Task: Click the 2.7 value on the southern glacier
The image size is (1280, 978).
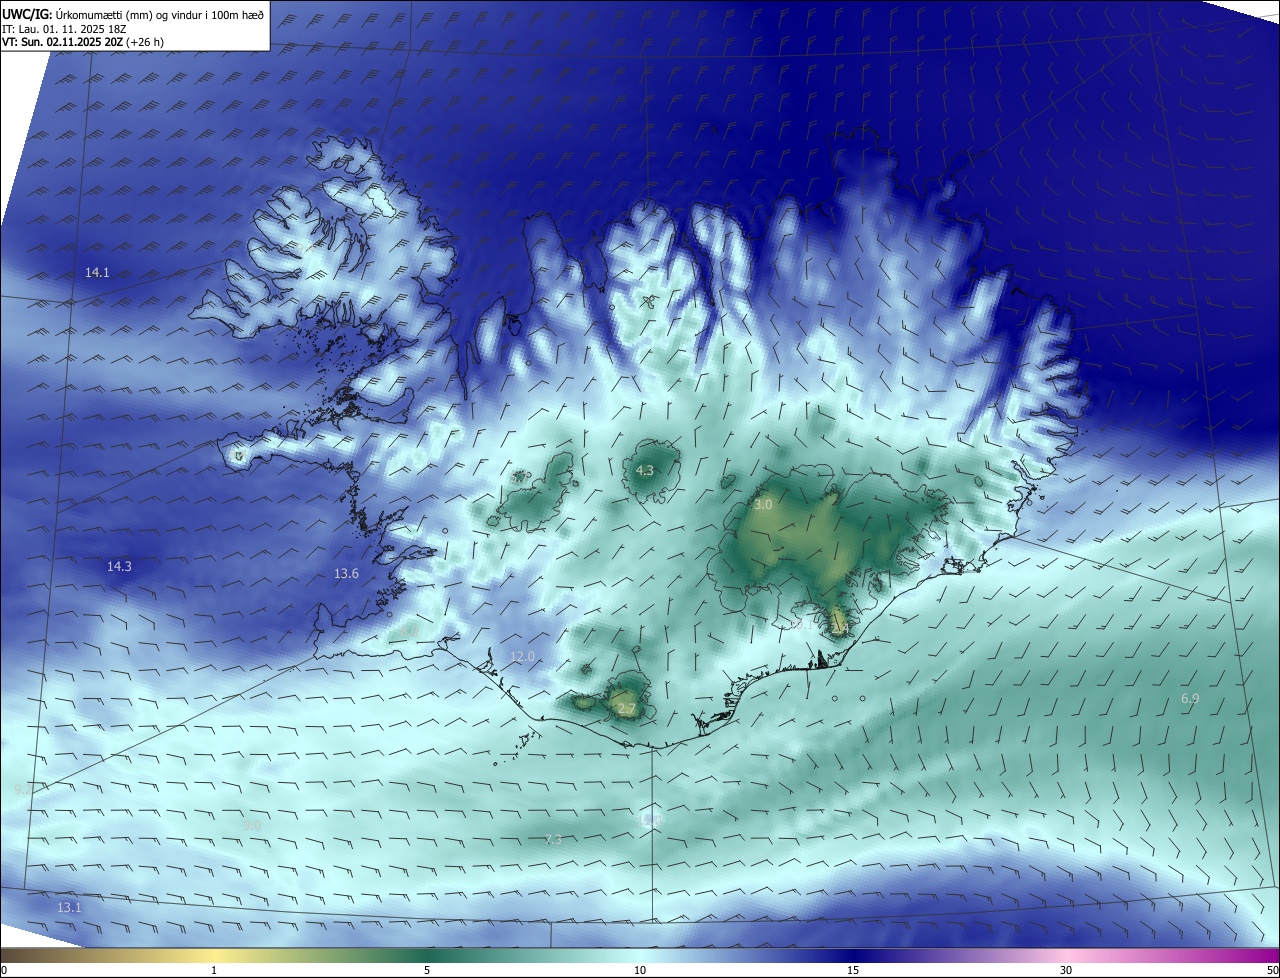Action: point(626,709)
